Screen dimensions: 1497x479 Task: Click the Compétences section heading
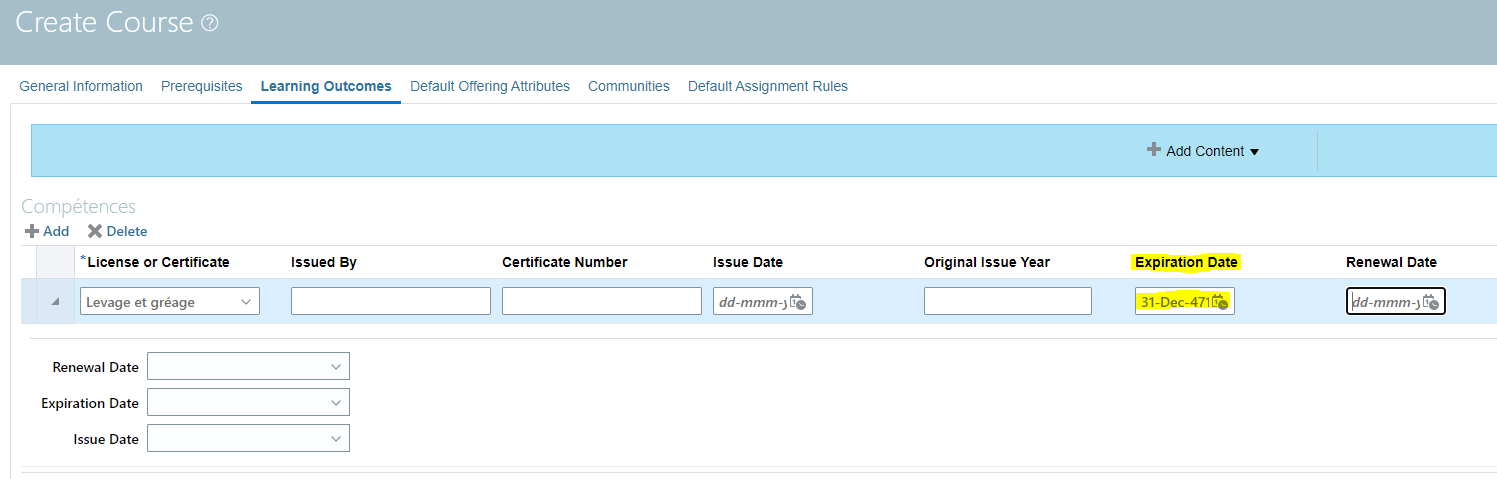pyautogui.click(x=78, y=206)
